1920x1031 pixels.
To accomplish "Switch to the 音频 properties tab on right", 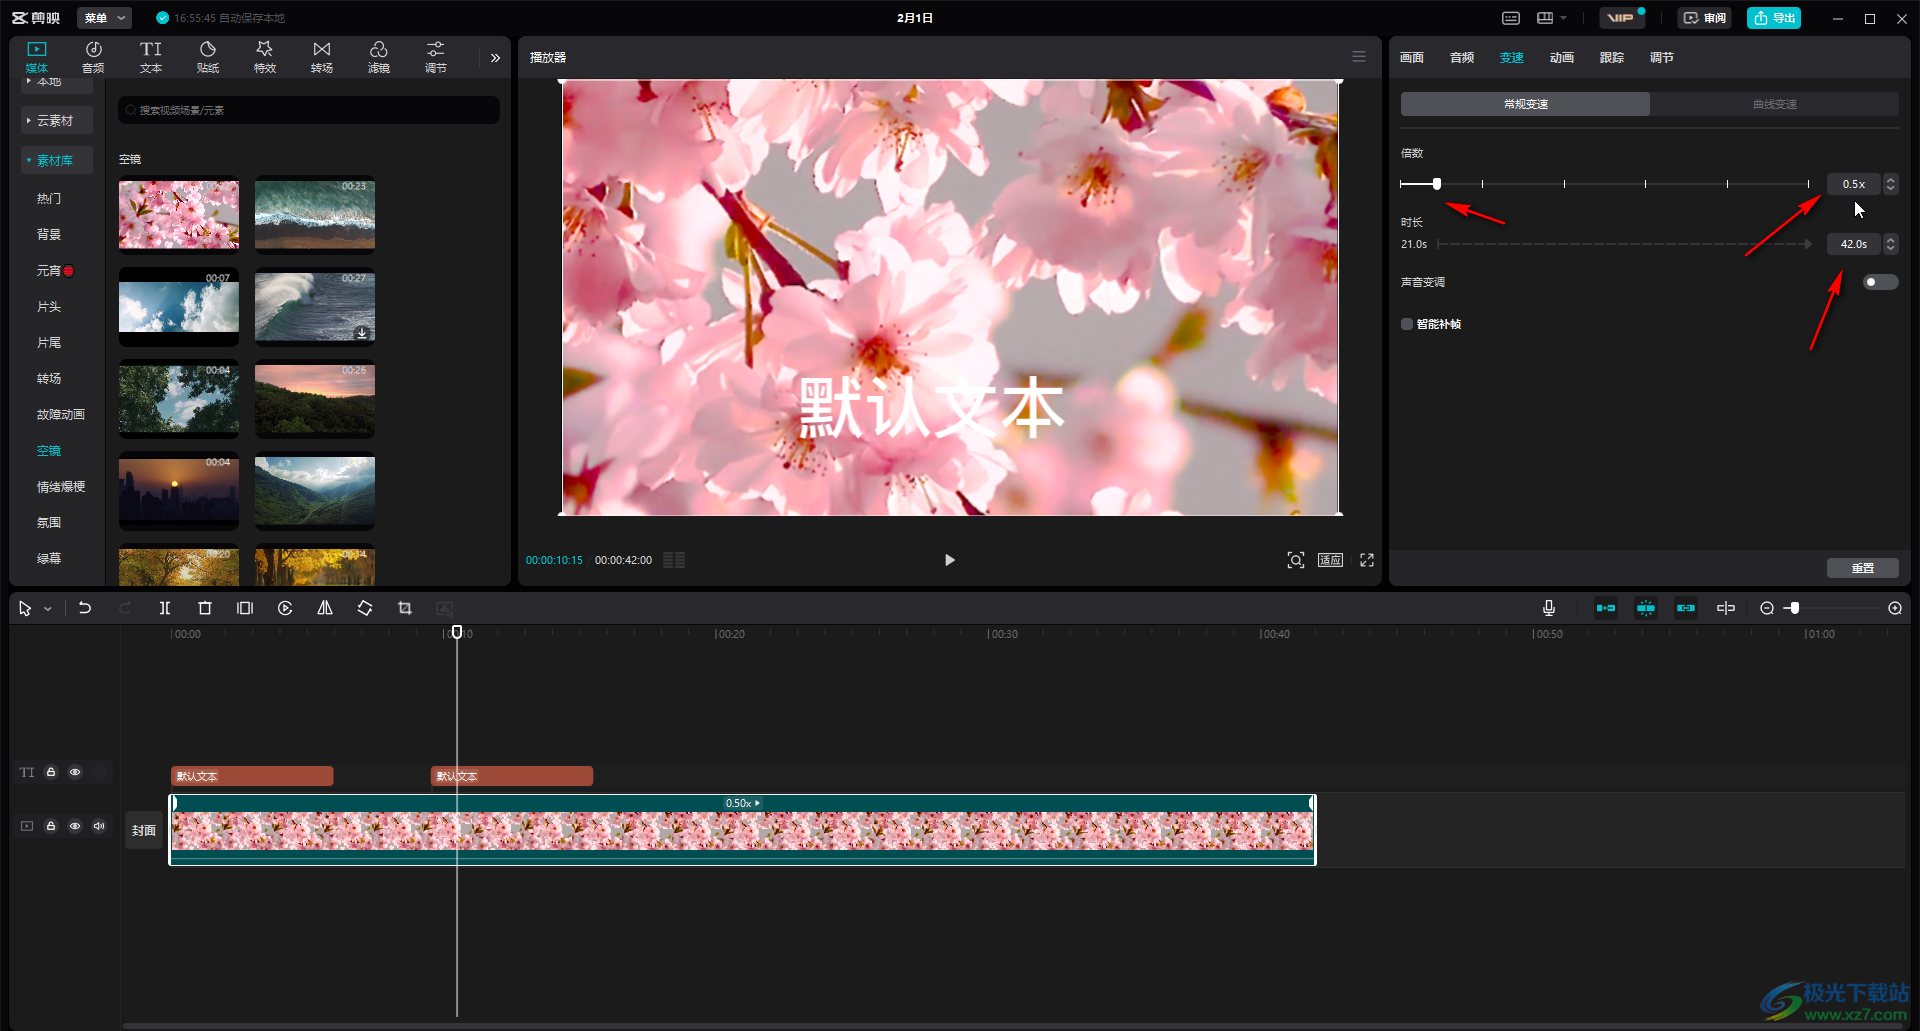I will (1462, 58).
